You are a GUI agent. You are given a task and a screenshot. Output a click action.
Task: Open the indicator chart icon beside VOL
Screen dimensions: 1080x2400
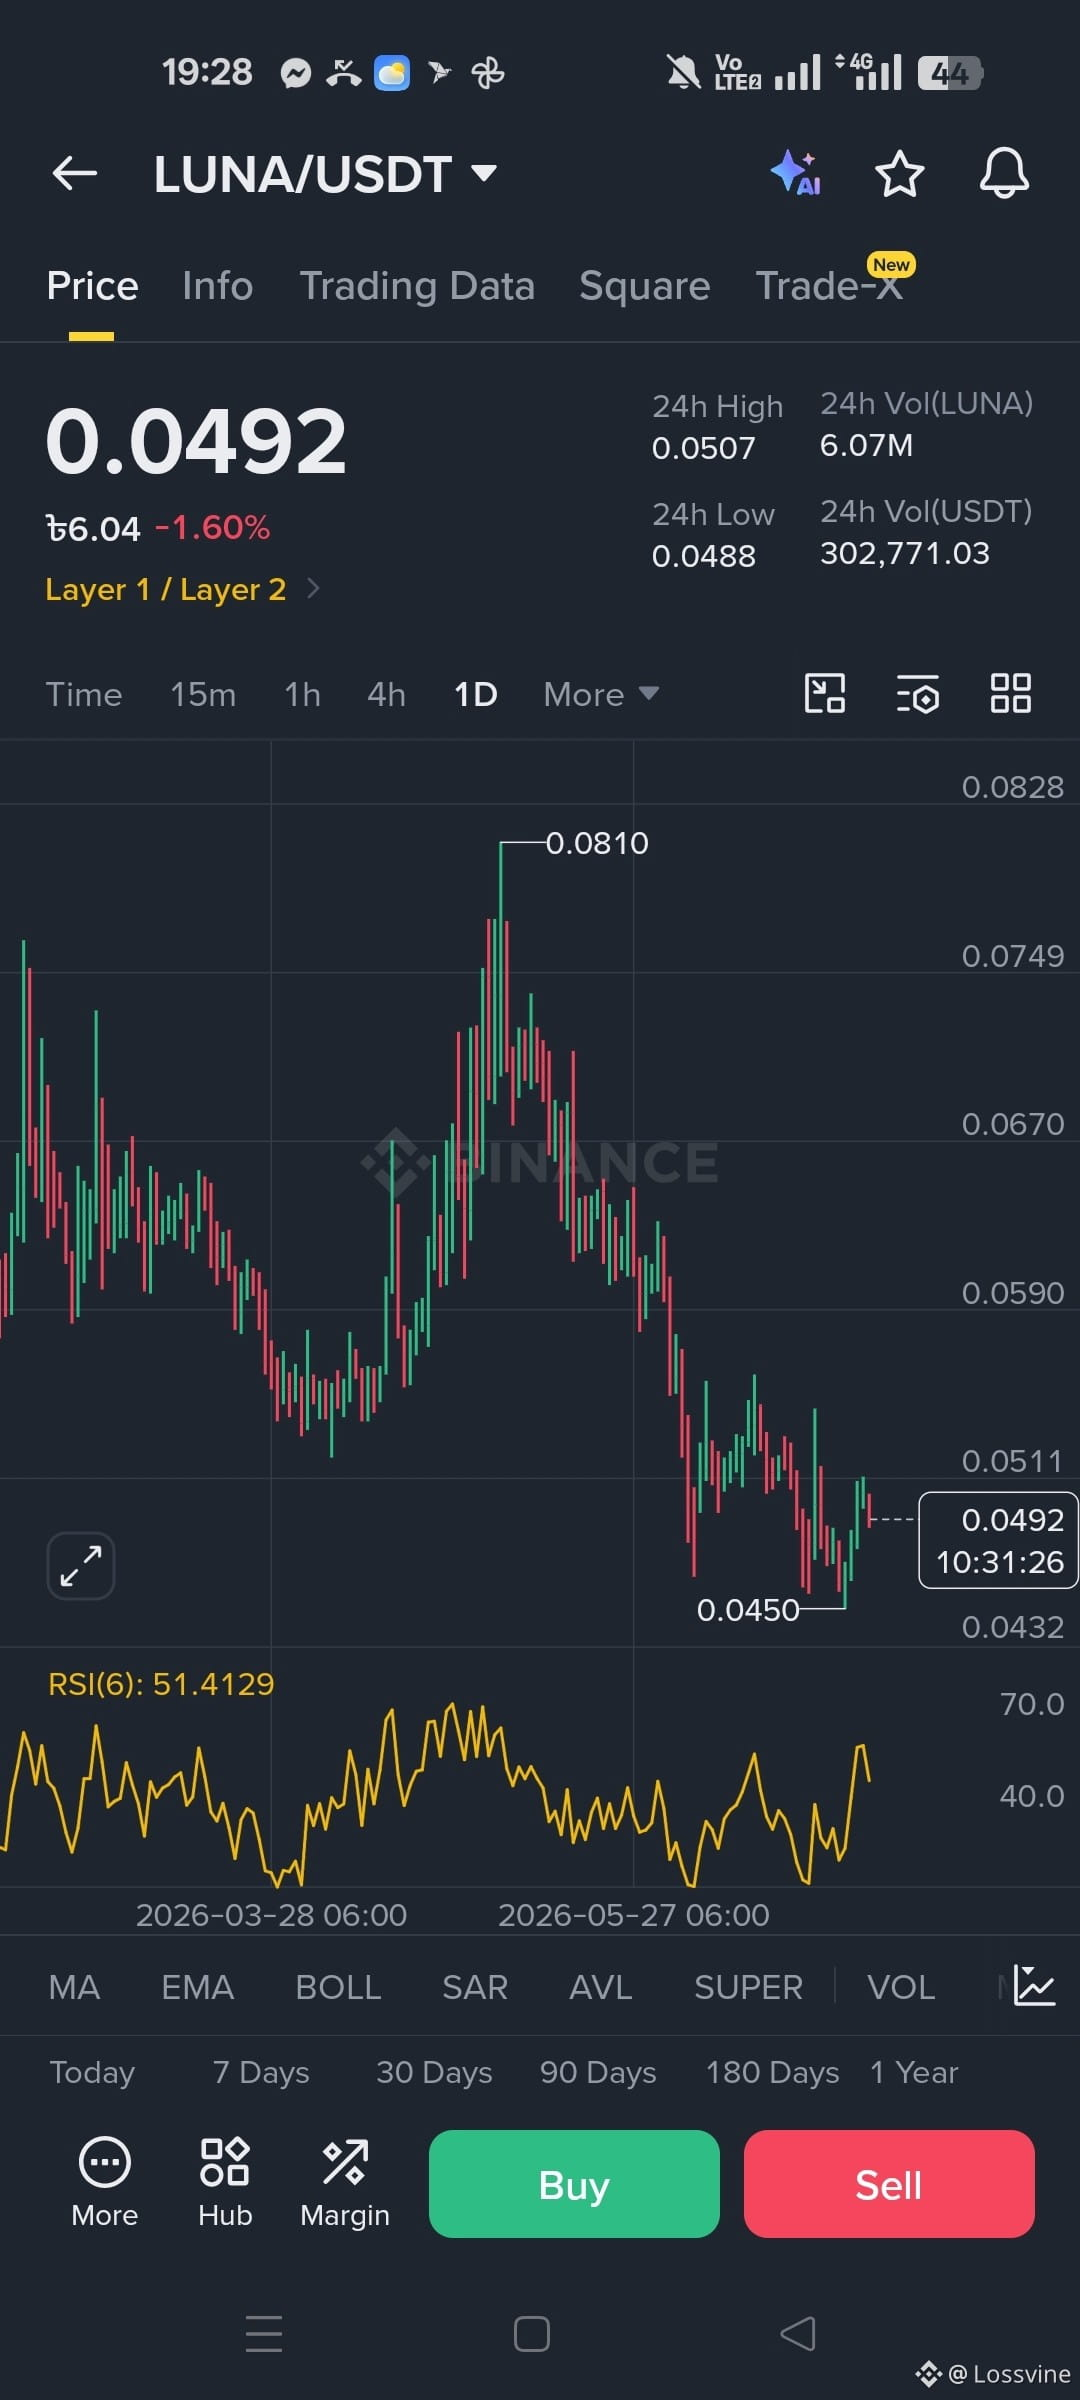pos(1034,1985)
